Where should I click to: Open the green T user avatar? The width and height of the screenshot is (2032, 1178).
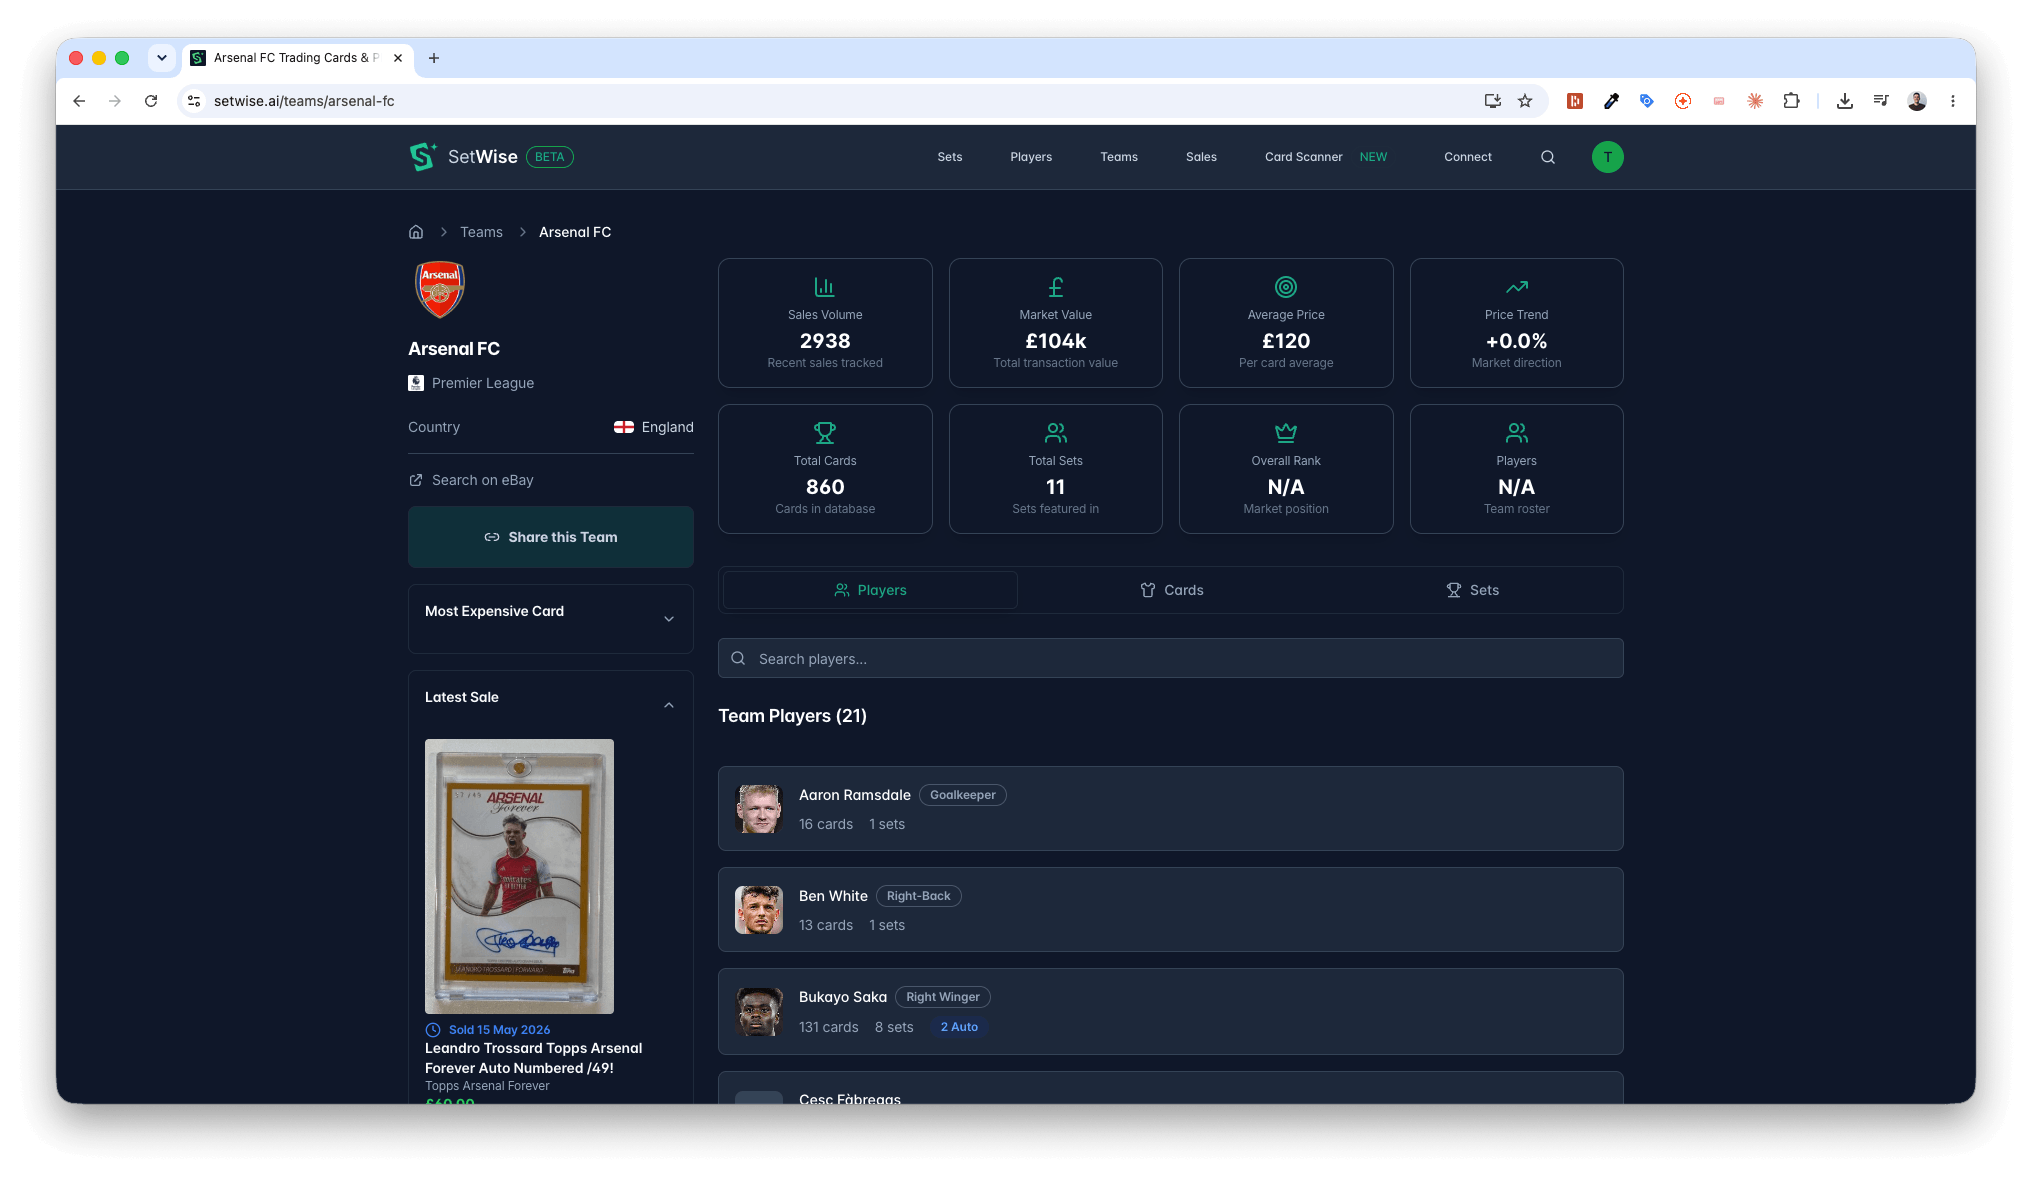(1607, 157)
